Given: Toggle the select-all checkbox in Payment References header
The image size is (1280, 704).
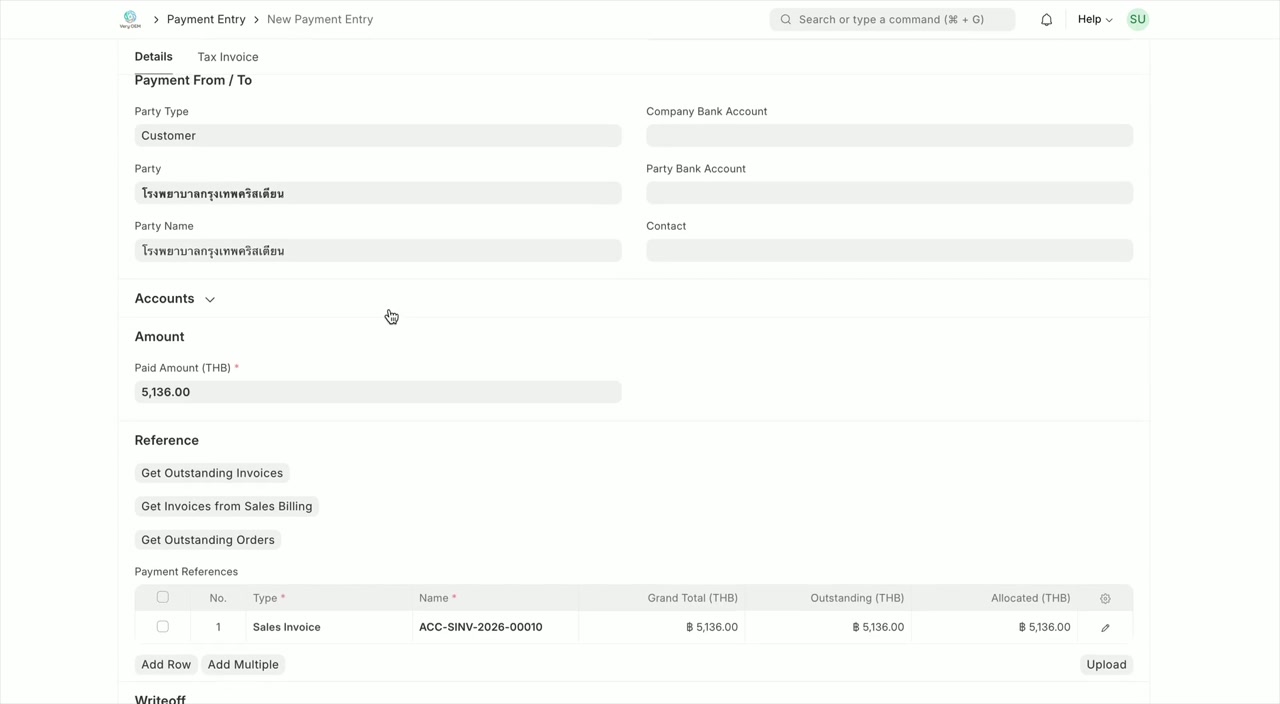Looking at the screenshot, I should point(162,596).
